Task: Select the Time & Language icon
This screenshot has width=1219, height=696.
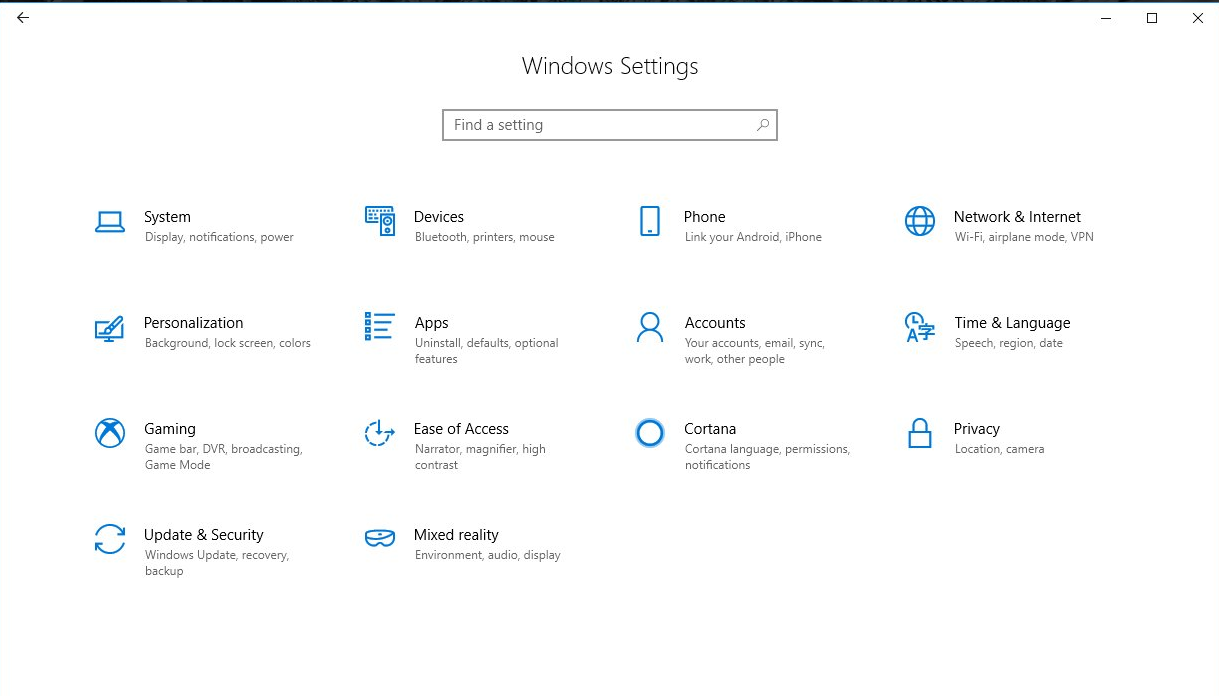Action: 920,327
